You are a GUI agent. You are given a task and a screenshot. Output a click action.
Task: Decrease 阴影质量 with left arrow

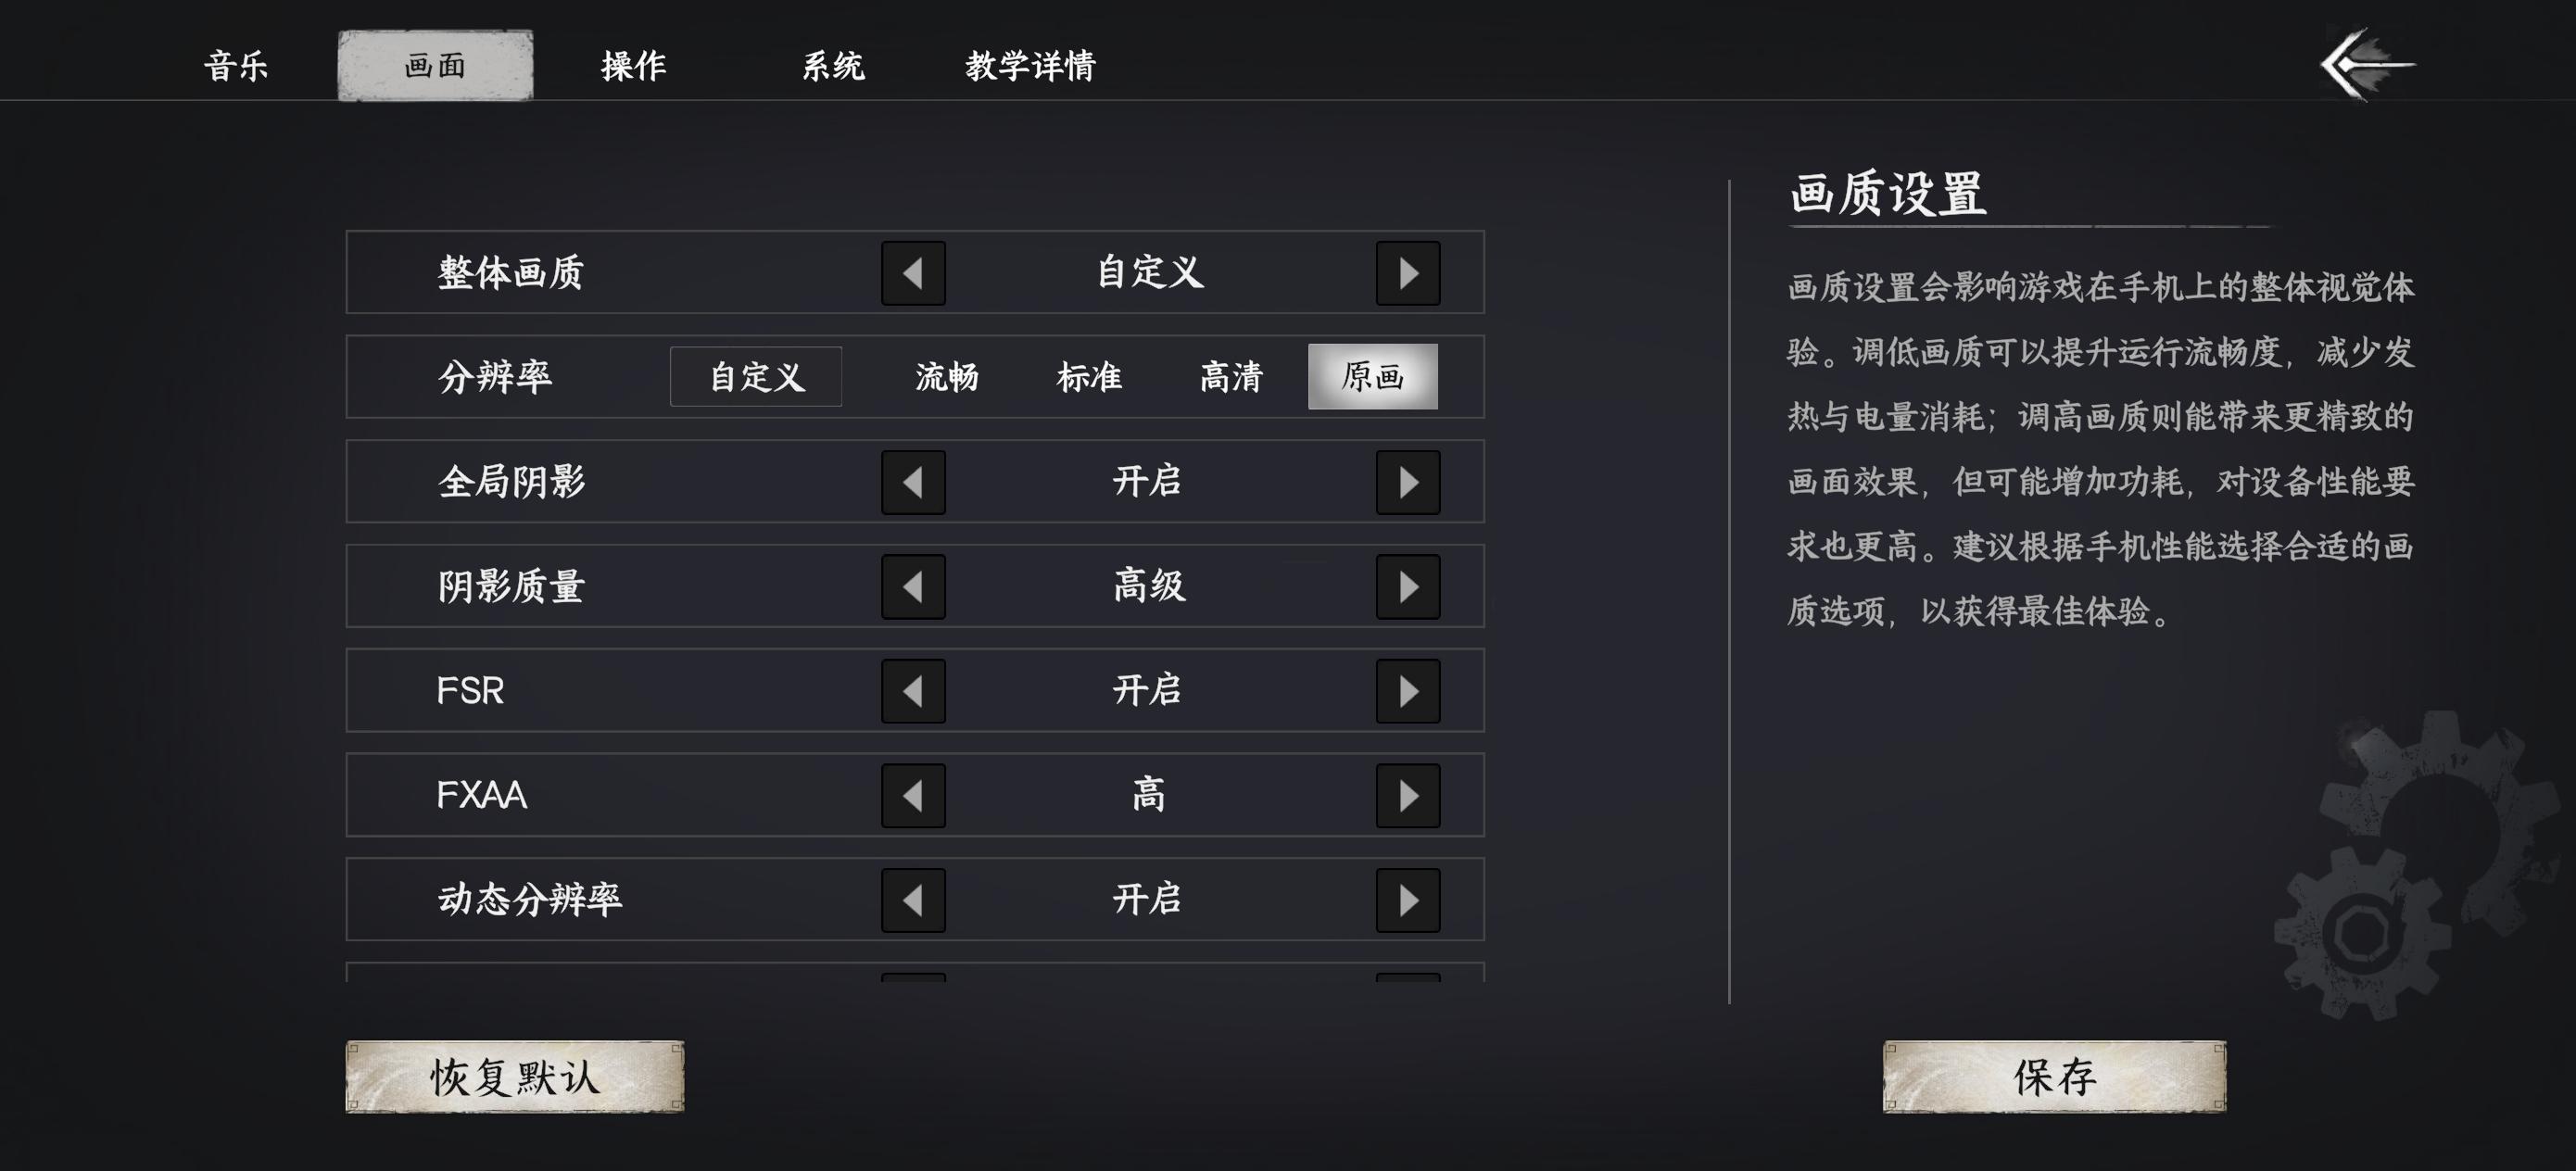pos(912,587)
